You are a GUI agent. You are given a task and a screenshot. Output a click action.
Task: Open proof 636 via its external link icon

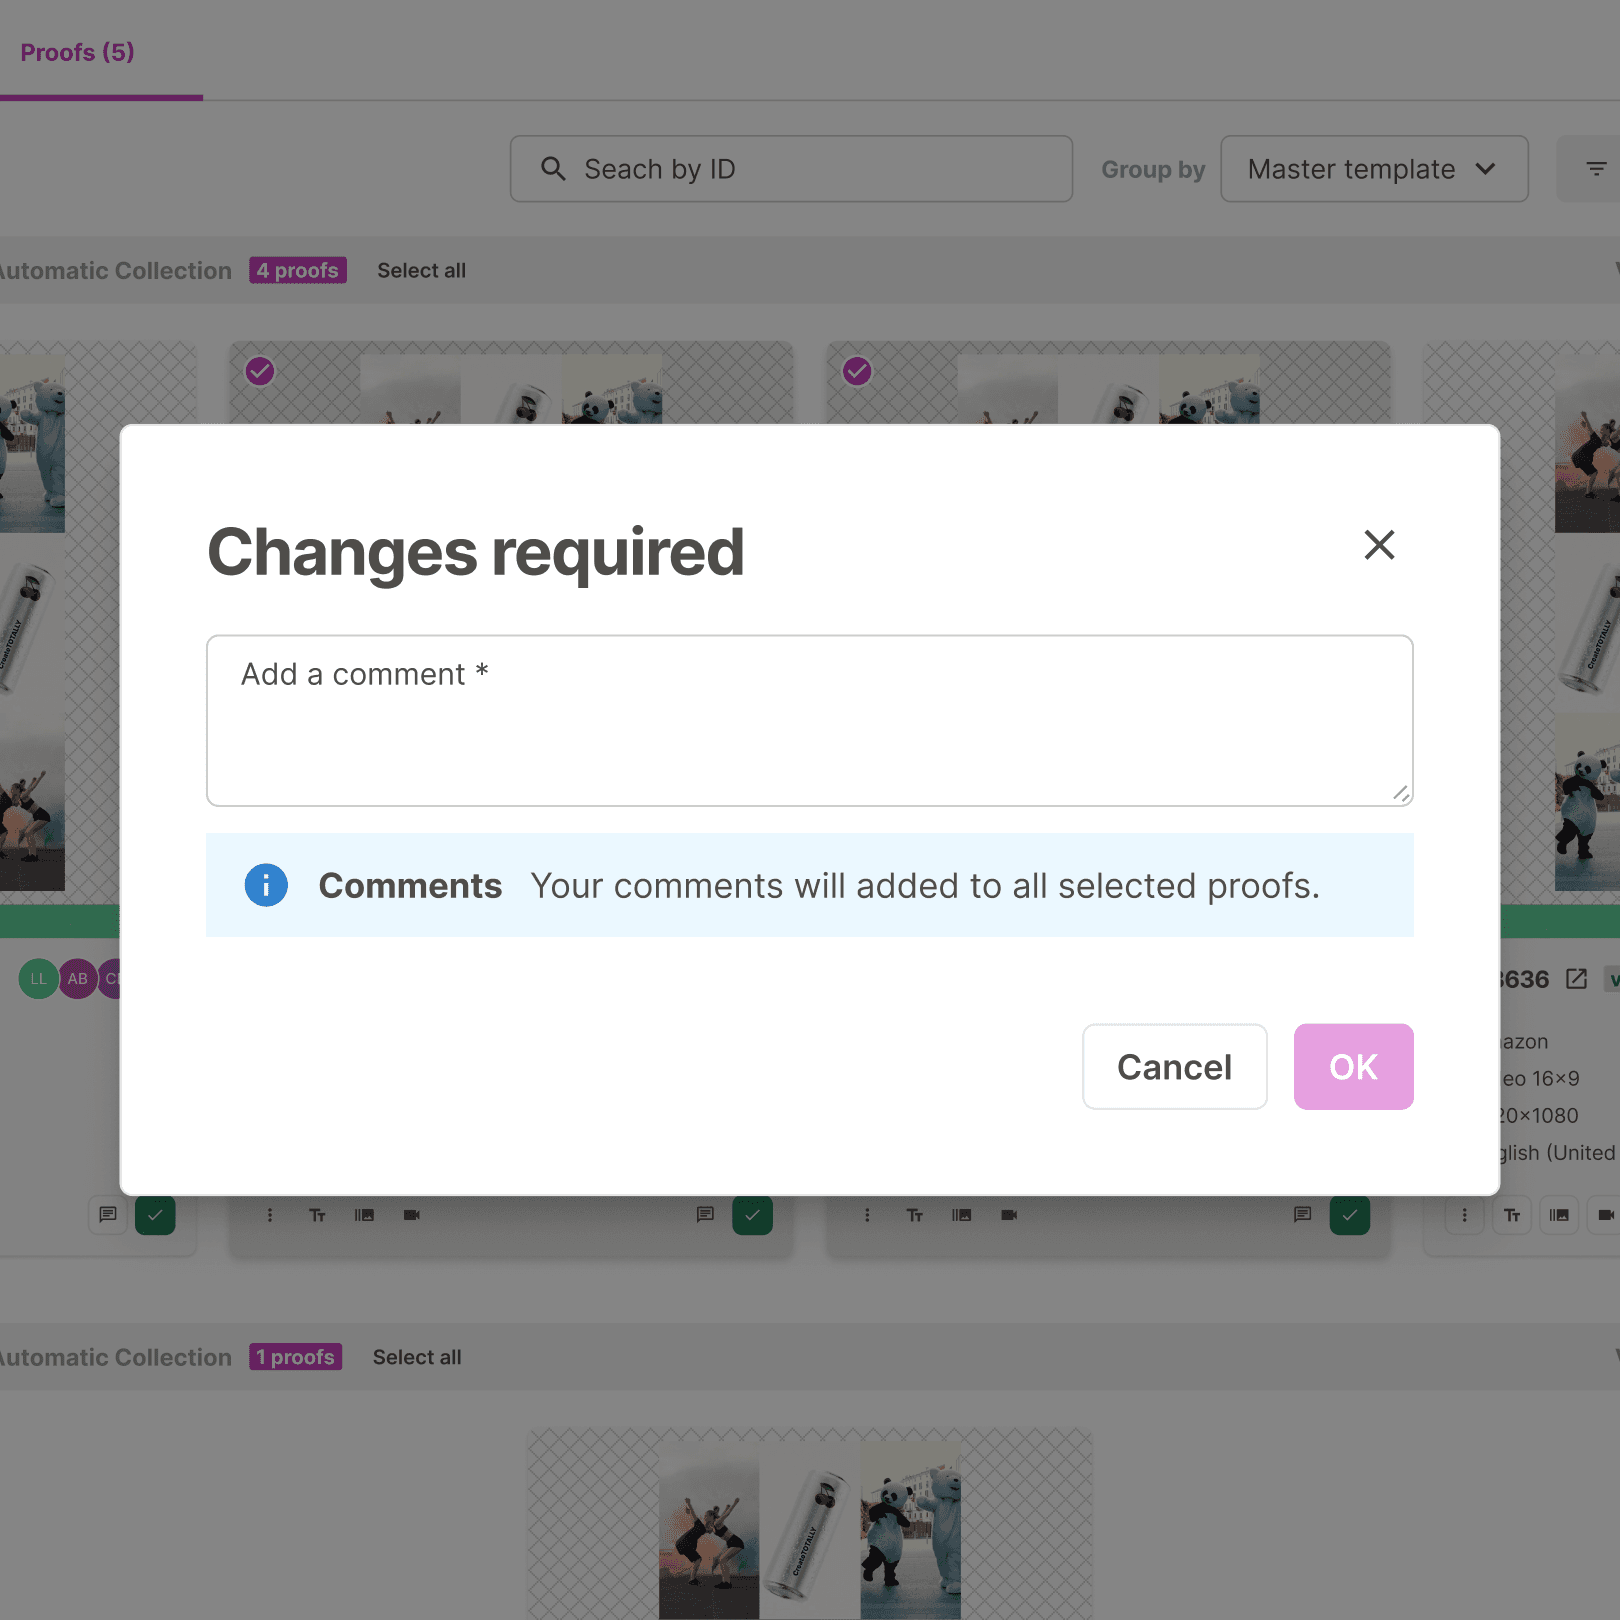[x=1578, y=978]
